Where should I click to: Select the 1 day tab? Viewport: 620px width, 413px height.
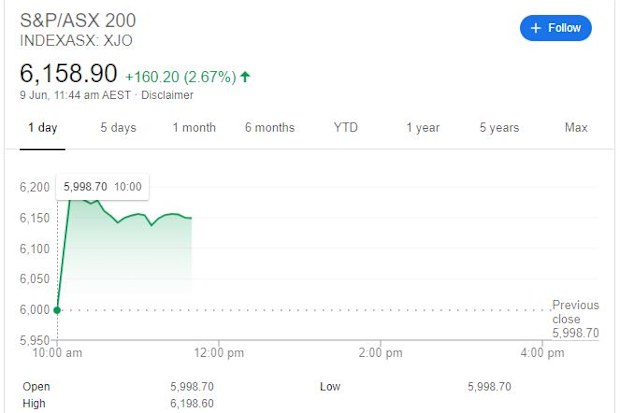[43, 128]
